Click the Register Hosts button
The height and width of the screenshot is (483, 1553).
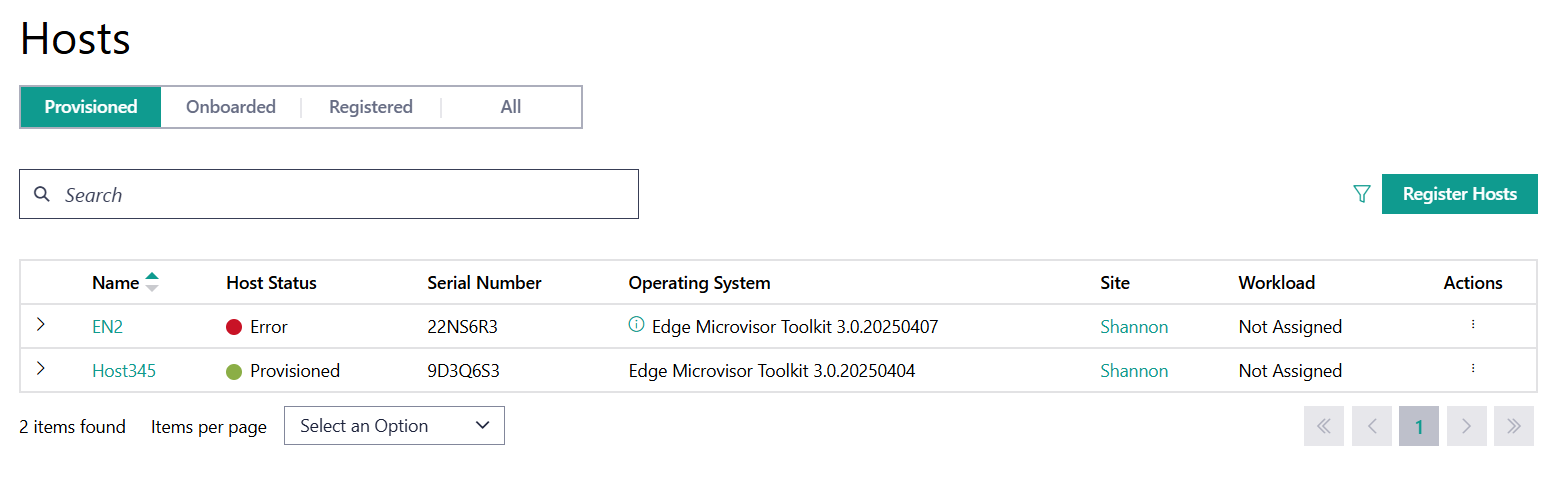pos(1459,194)
